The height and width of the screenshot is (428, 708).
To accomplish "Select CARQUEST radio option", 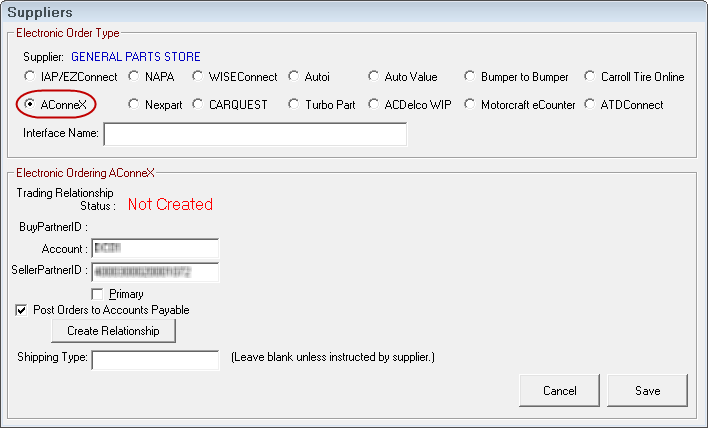I will tap(199, 105).
